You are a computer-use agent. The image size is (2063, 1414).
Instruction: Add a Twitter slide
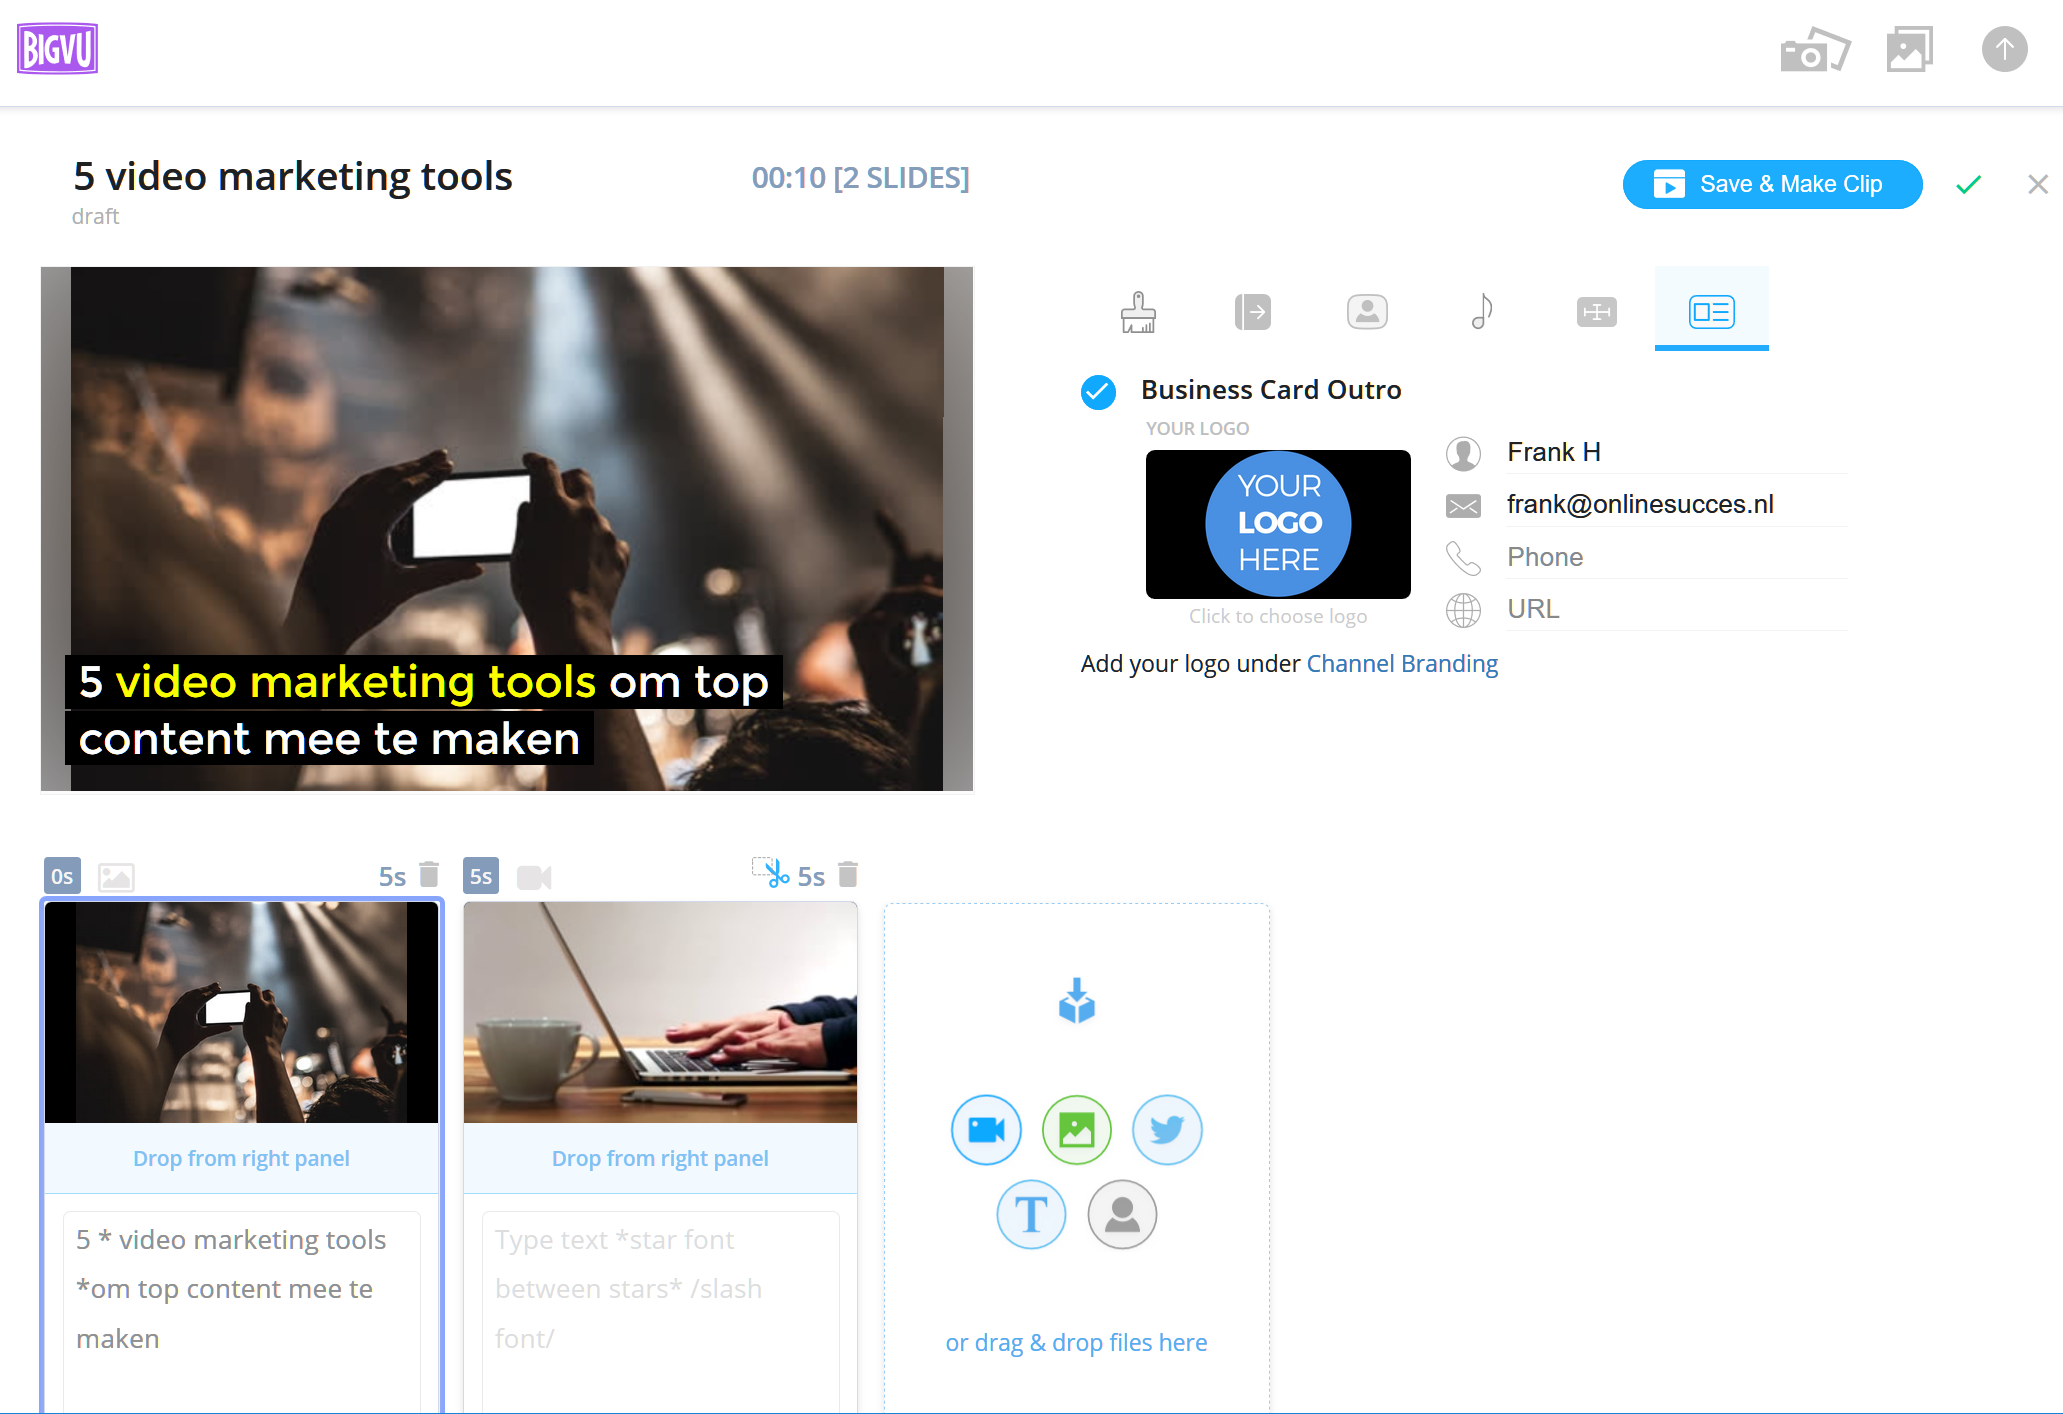1167,1130
